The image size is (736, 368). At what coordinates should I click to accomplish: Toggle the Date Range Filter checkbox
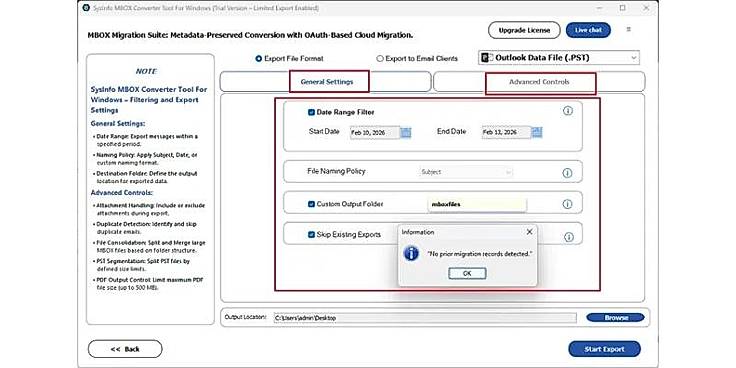point(311,113)
